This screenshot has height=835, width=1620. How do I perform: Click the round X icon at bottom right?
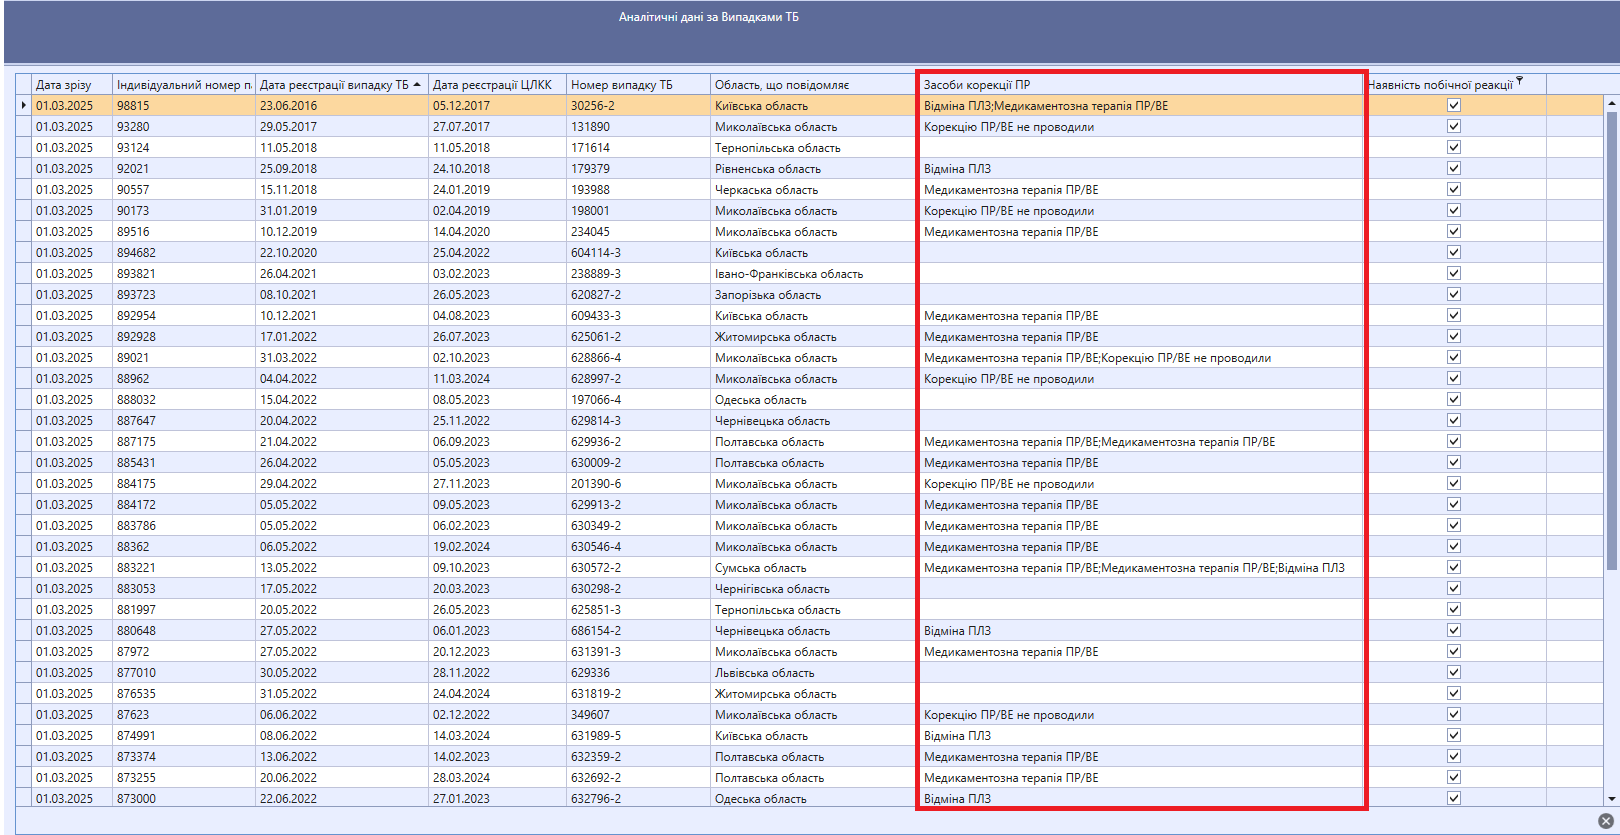pyautogui.click(x=1605, y=821)
